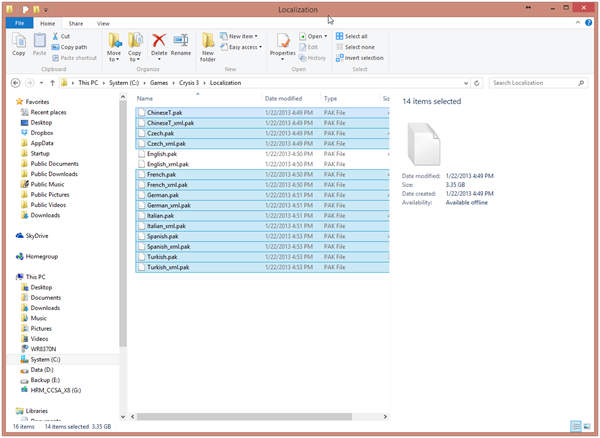This screenshot has height=438, width=600.
Task: Select the English.pak file
Action: pyautogui.click(x=262, y=154)
